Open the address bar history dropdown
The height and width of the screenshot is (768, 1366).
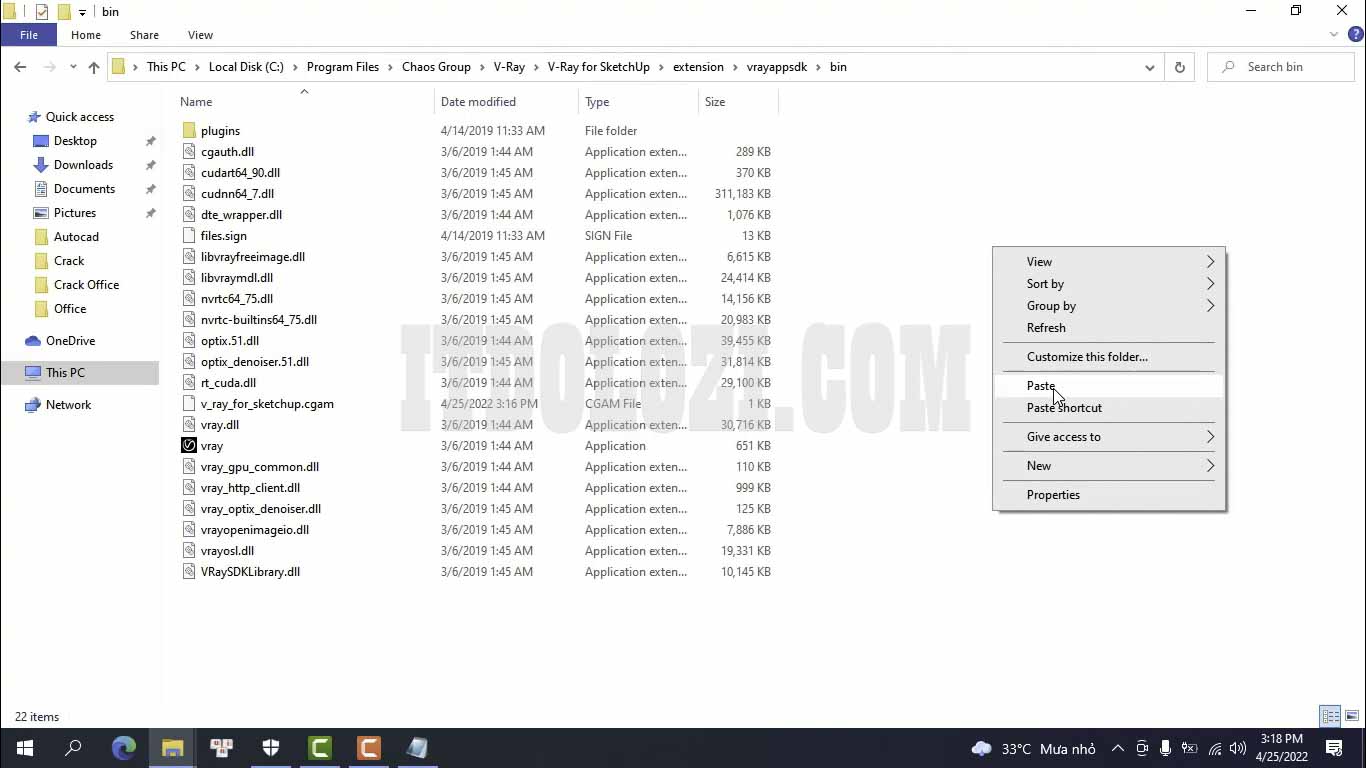(1149, 67)
